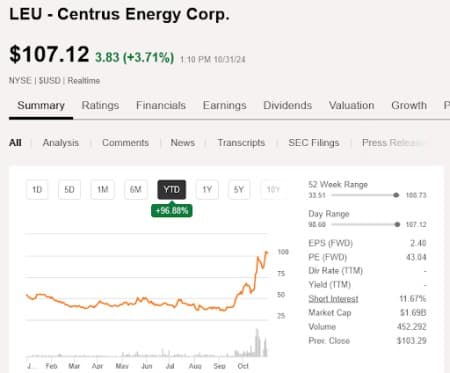Open the Summary tab

pos(41,105)
